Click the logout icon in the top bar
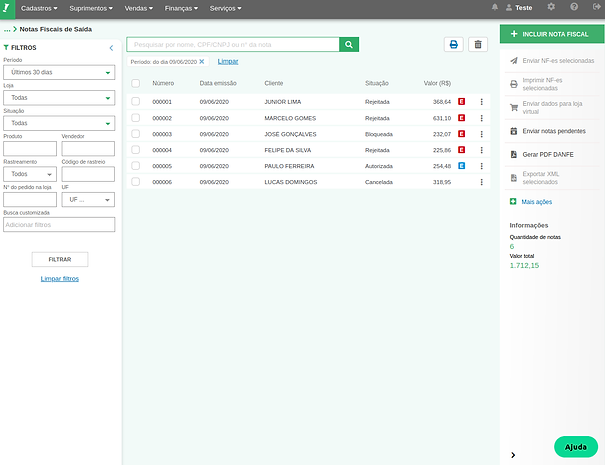The width and height of the screenshot is (605, 465). (x=595, y=7)
